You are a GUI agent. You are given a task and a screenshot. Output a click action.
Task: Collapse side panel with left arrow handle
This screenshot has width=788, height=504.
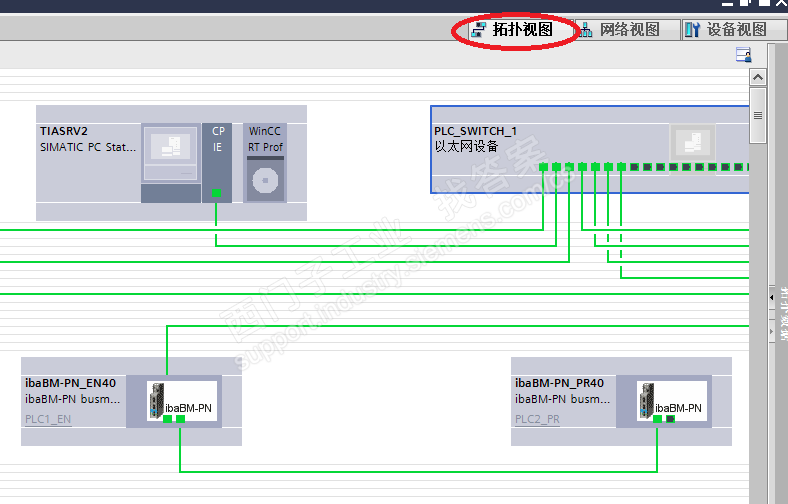coord(772,297)
